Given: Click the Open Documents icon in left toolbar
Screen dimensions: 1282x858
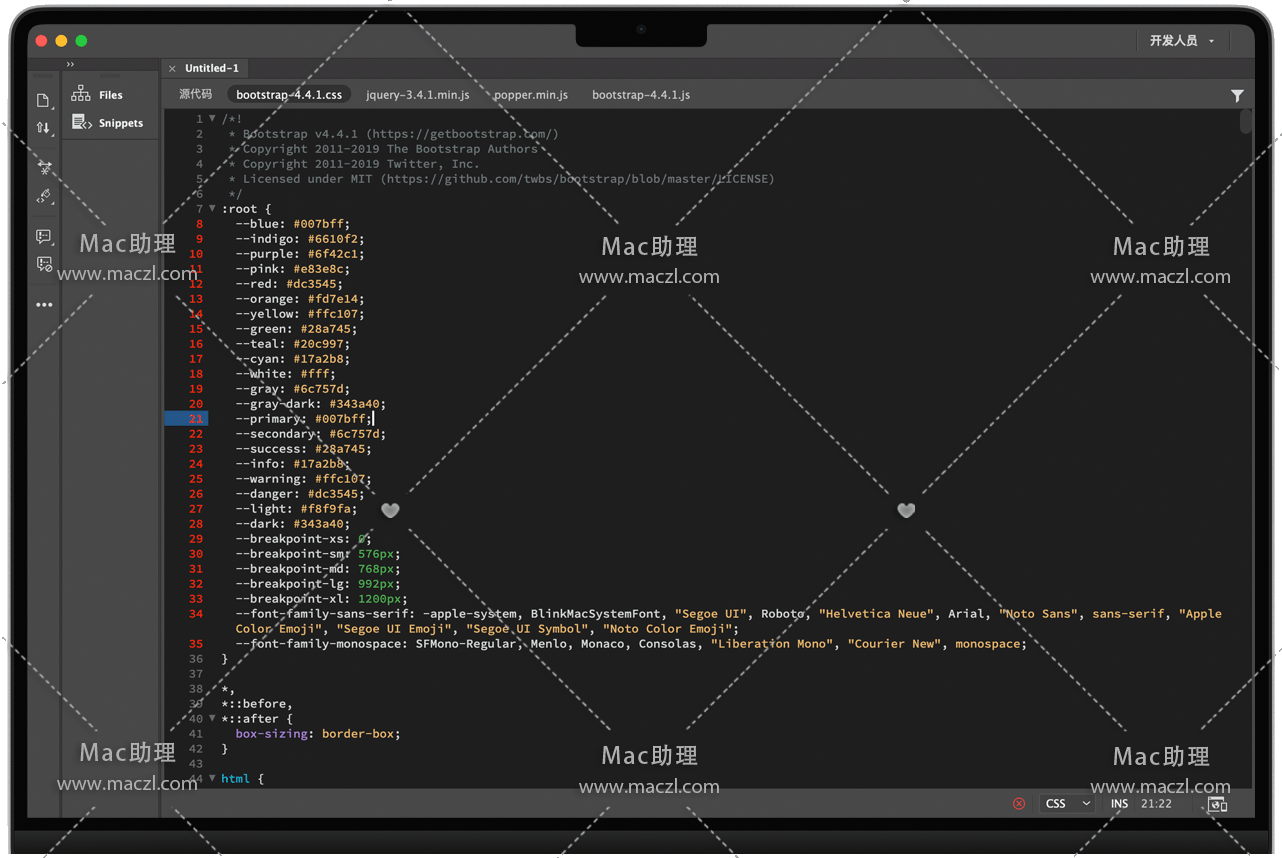Looking at the screenshot, I should [x=43, y=101].
